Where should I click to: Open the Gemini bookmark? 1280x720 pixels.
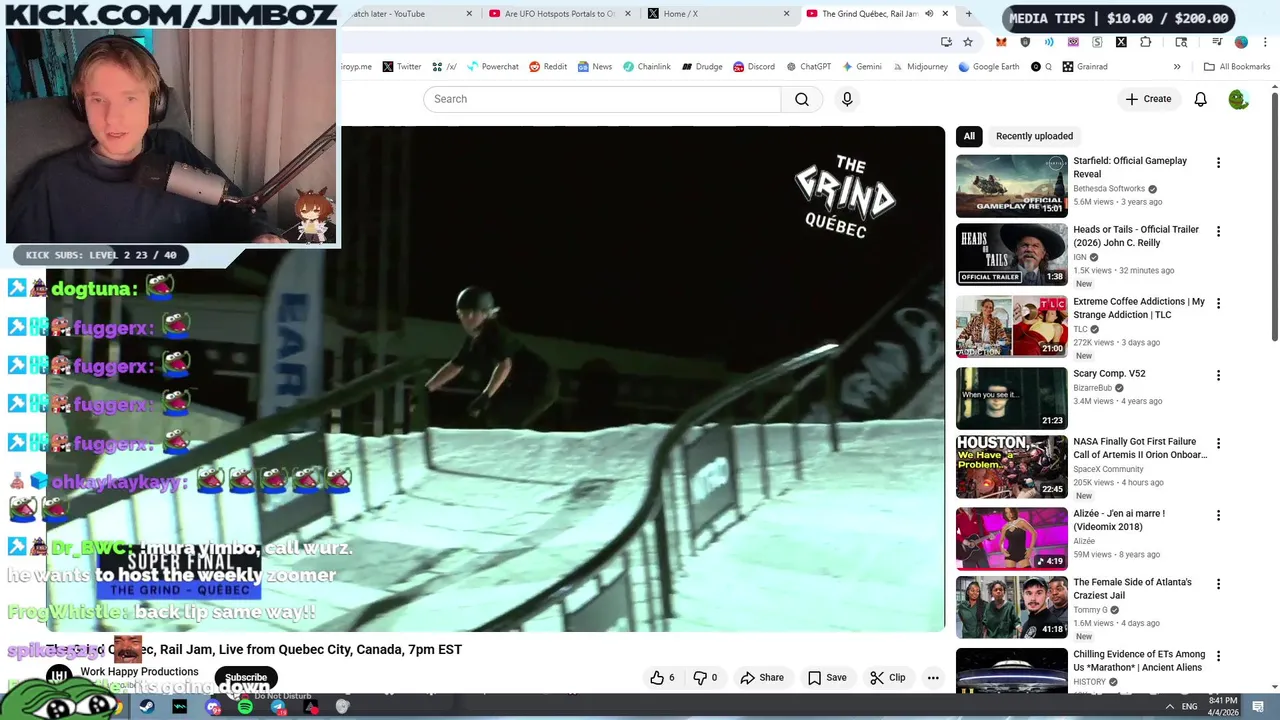(x=862, y=67)
